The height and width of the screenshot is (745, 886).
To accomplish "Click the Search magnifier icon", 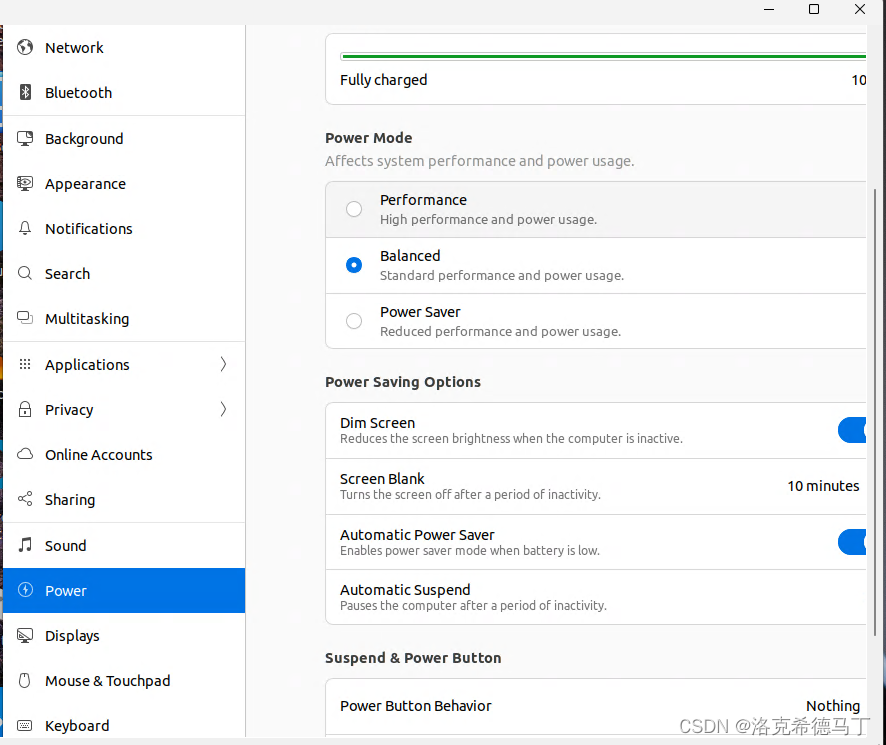I will (x=25, y=274).
